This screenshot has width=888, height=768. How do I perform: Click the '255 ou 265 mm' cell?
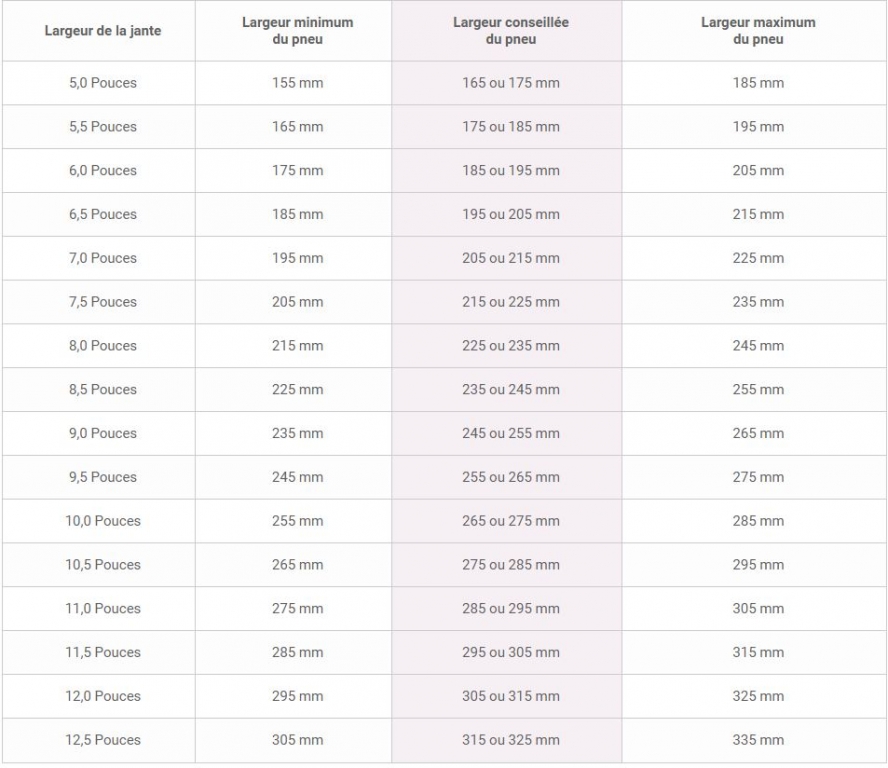pyautogui.click(x=511, y=477)
